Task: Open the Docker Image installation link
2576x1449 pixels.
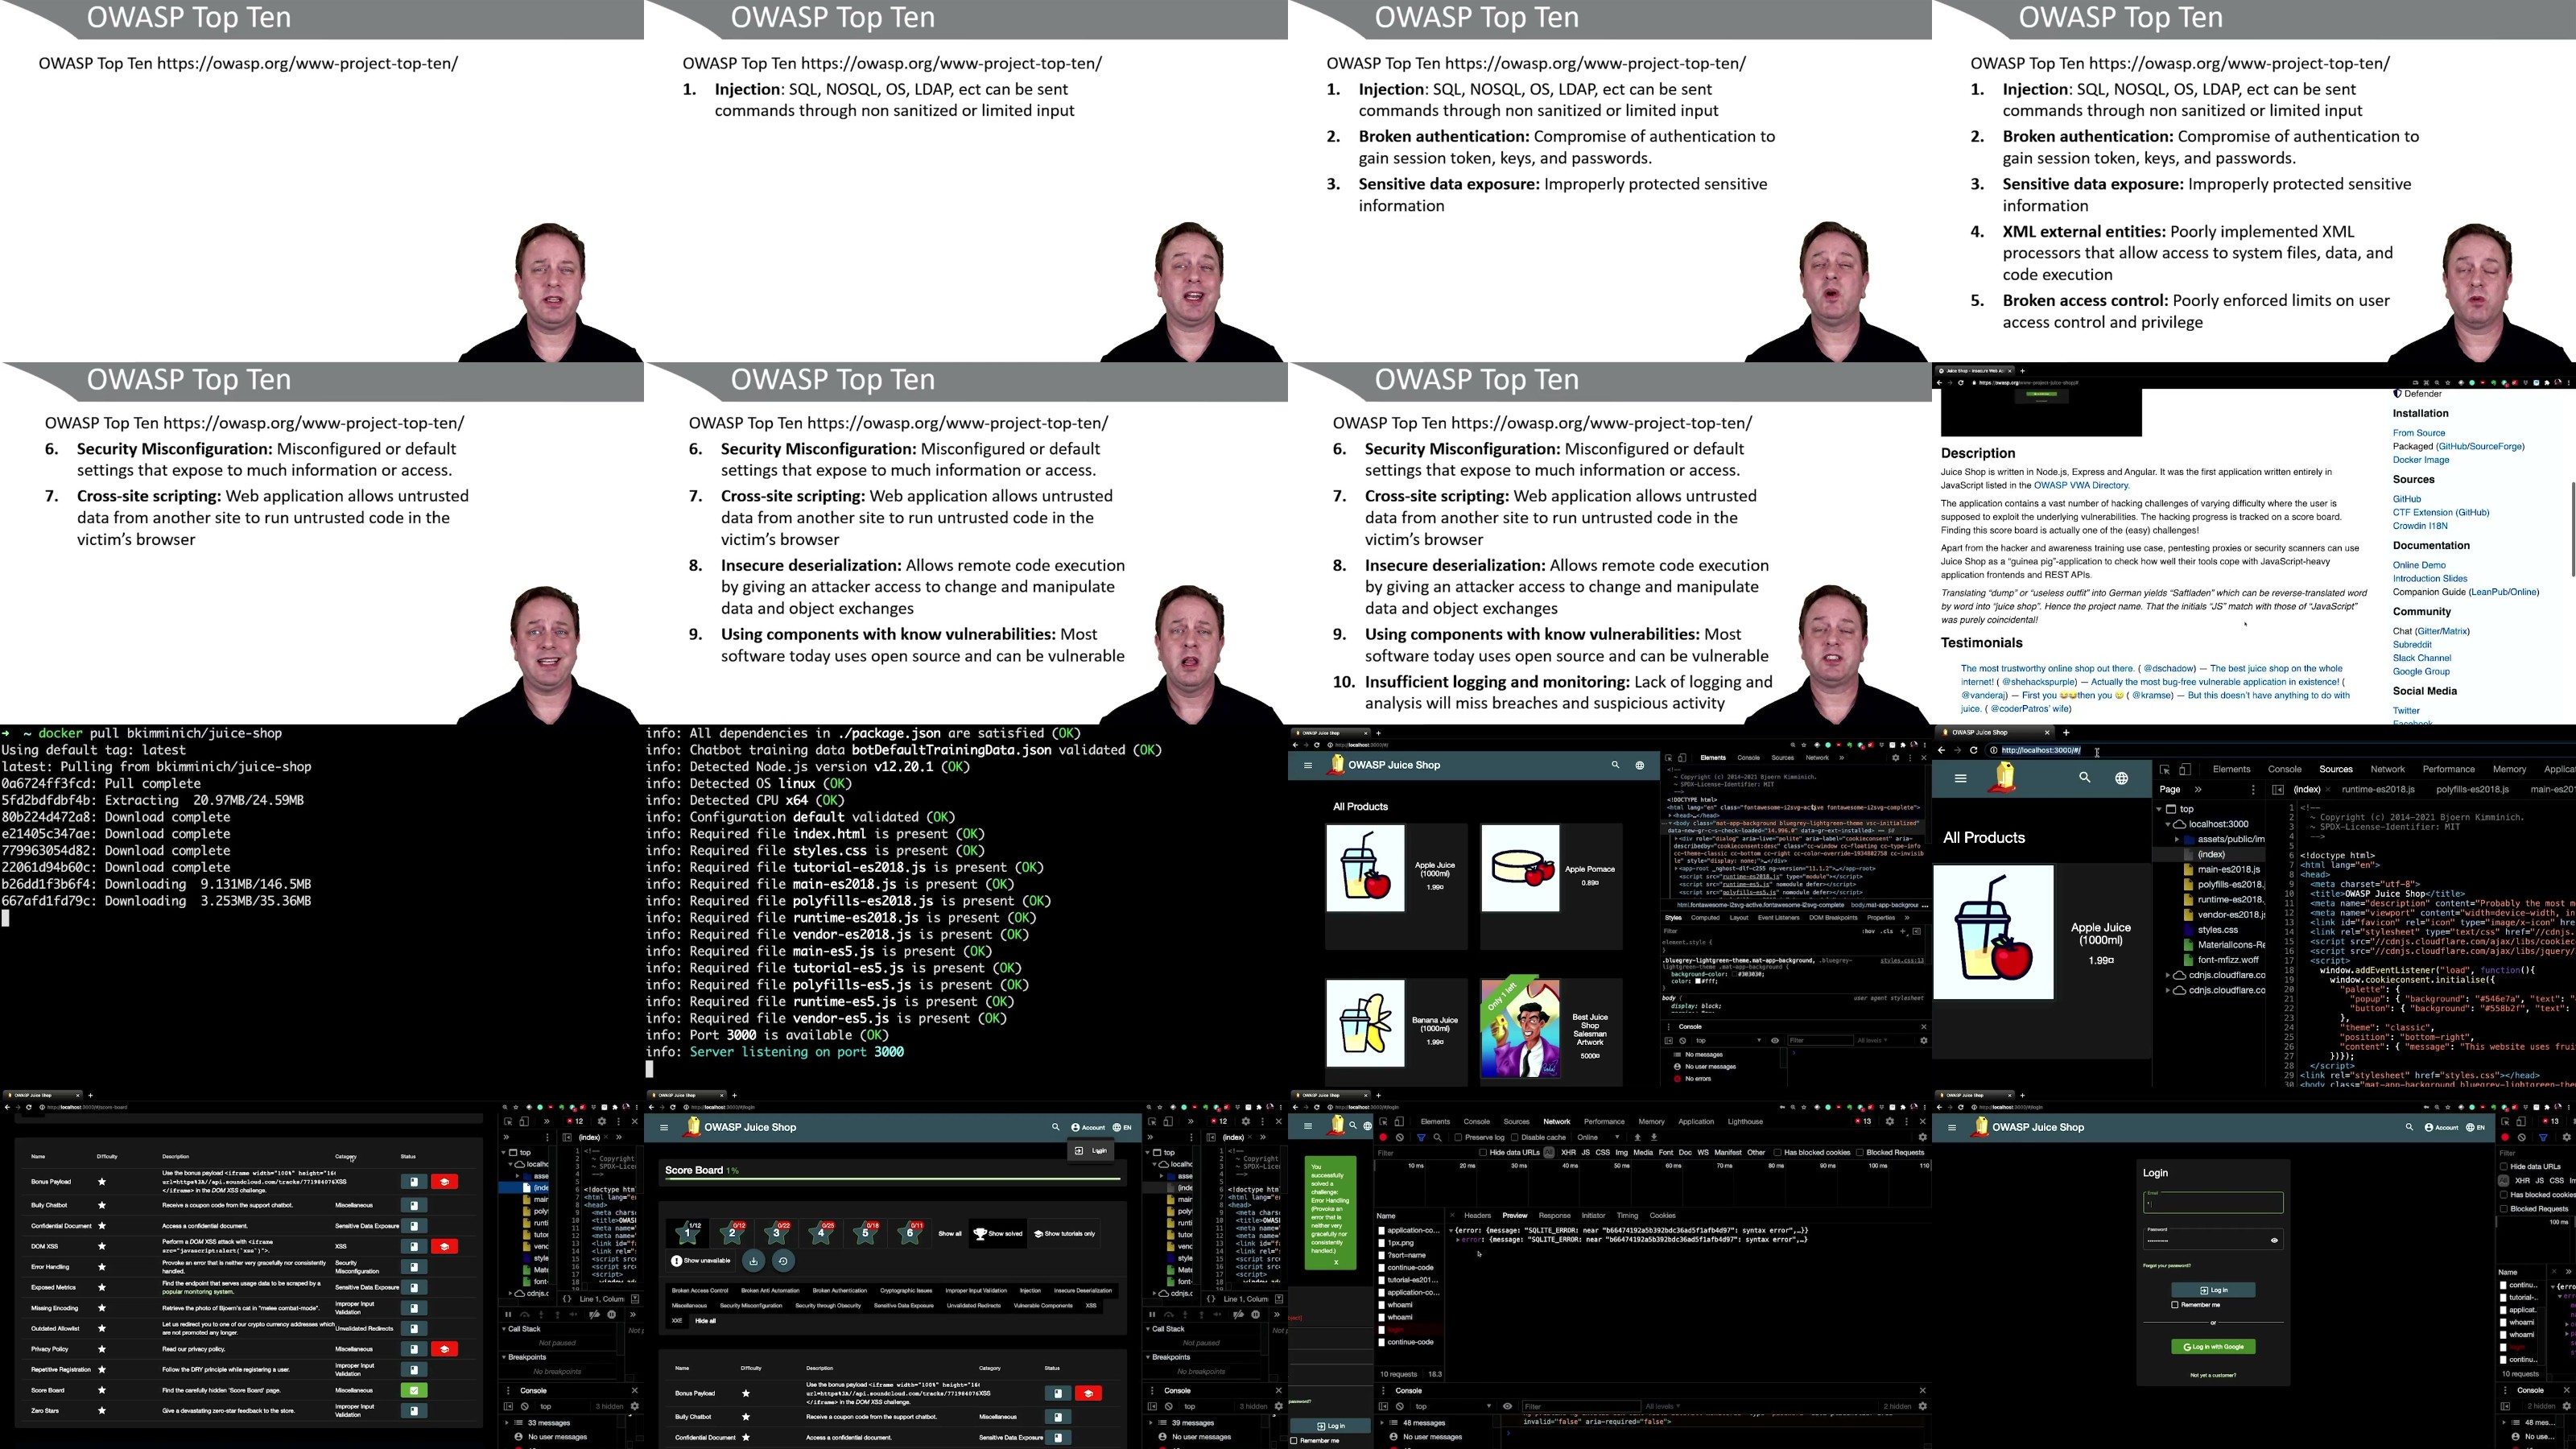Action: pos(2420,460)
